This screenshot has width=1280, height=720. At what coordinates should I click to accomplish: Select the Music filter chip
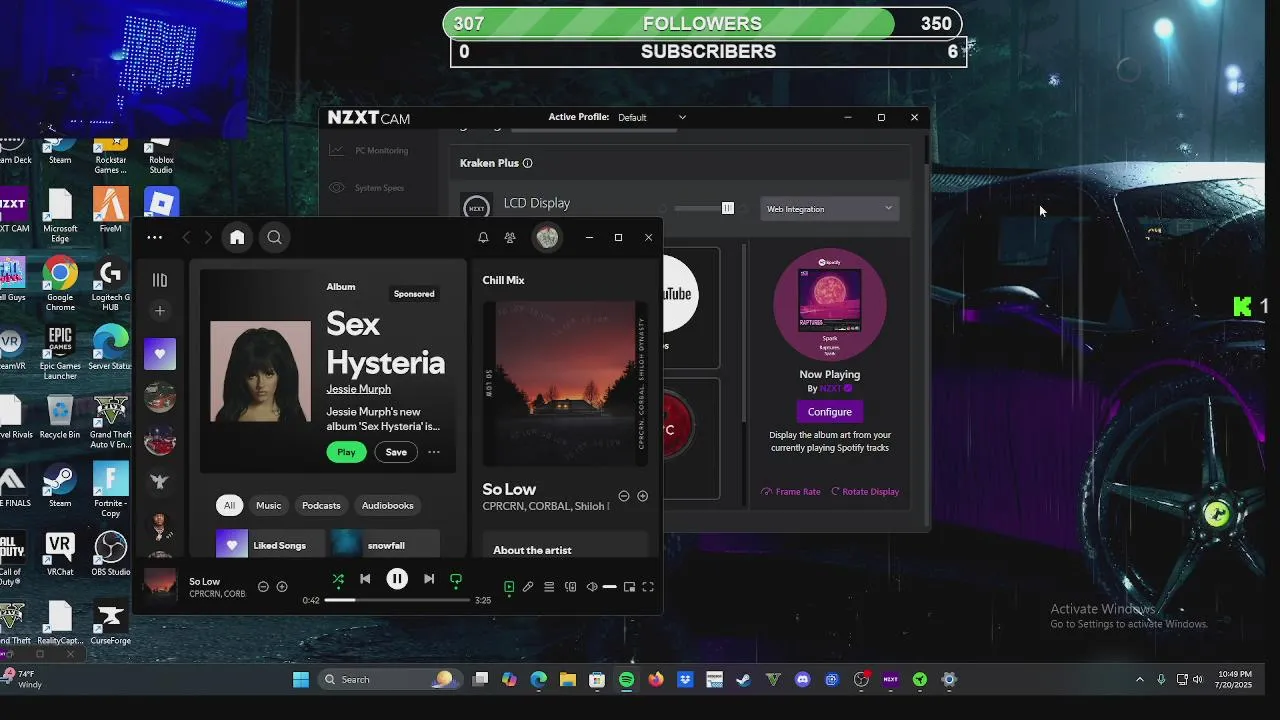[269, 505]
